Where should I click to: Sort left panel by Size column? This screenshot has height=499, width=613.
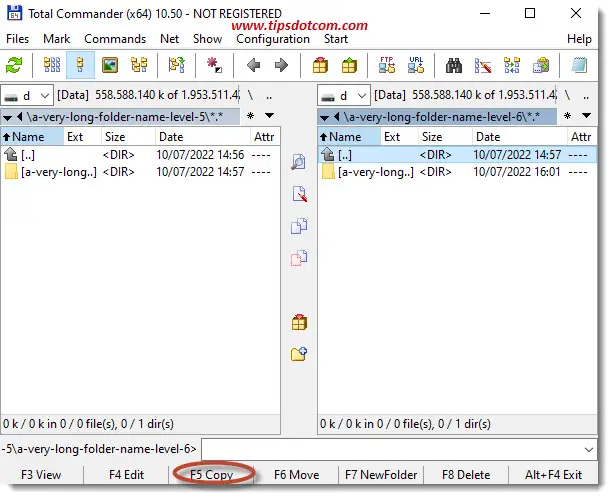[x=129, y=137]
